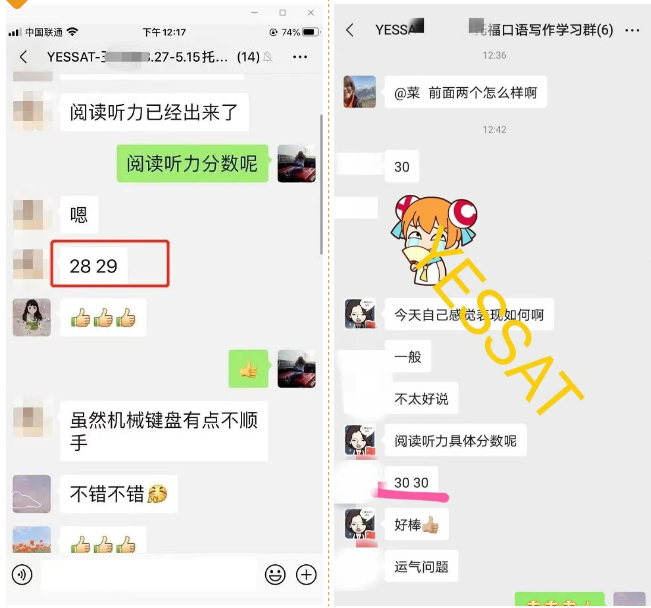Image resolution: width=651 pixels, height=608 pixels.
Task: Tap the voice message icon
Action: click(x=22, y=575)
